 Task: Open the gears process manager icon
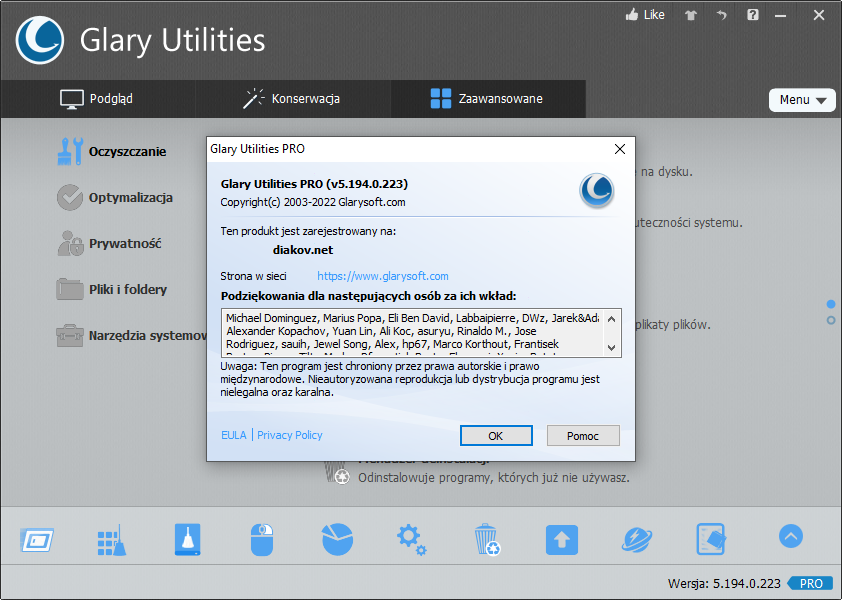[x=412, y=540]
